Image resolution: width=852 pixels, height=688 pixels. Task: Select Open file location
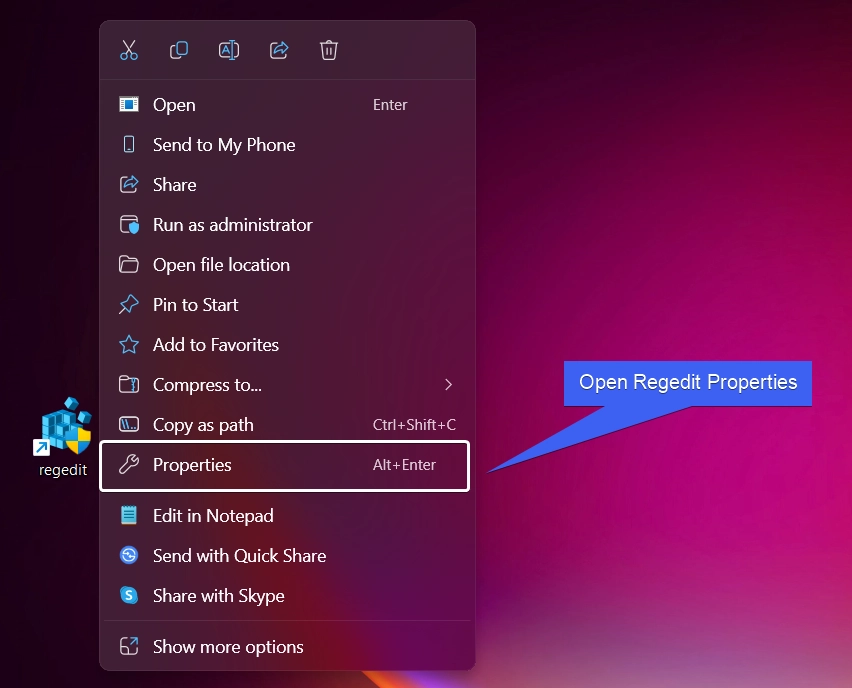tap(287, 265)
